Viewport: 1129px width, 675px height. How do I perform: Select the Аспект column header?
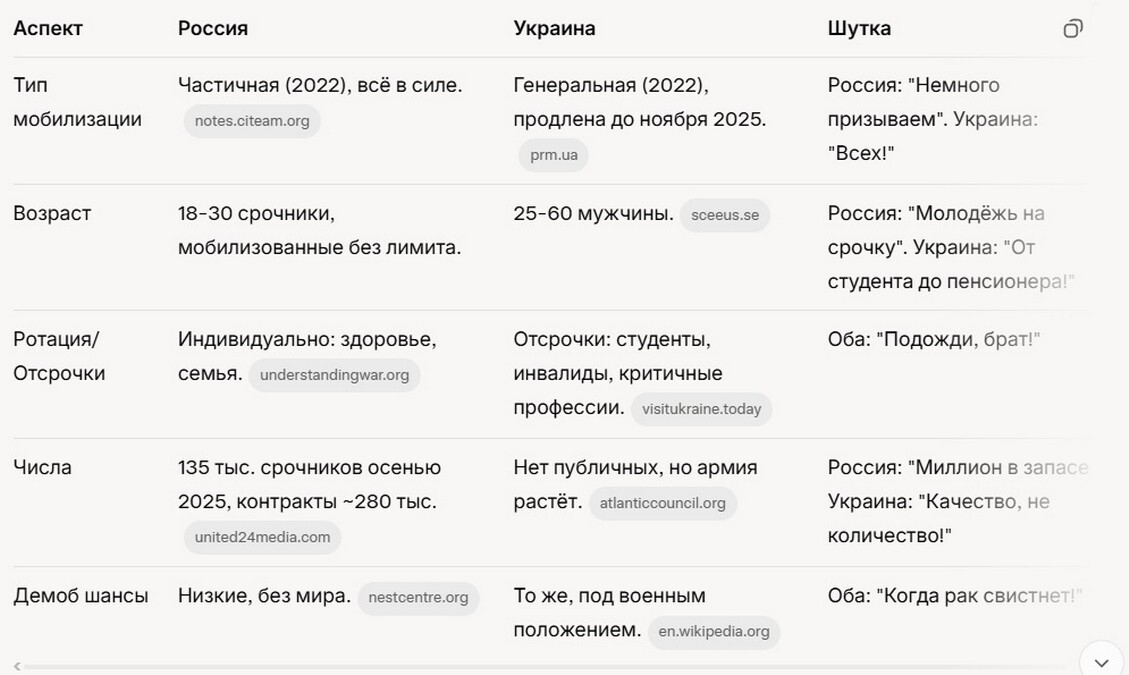click(x=47, y=28)
